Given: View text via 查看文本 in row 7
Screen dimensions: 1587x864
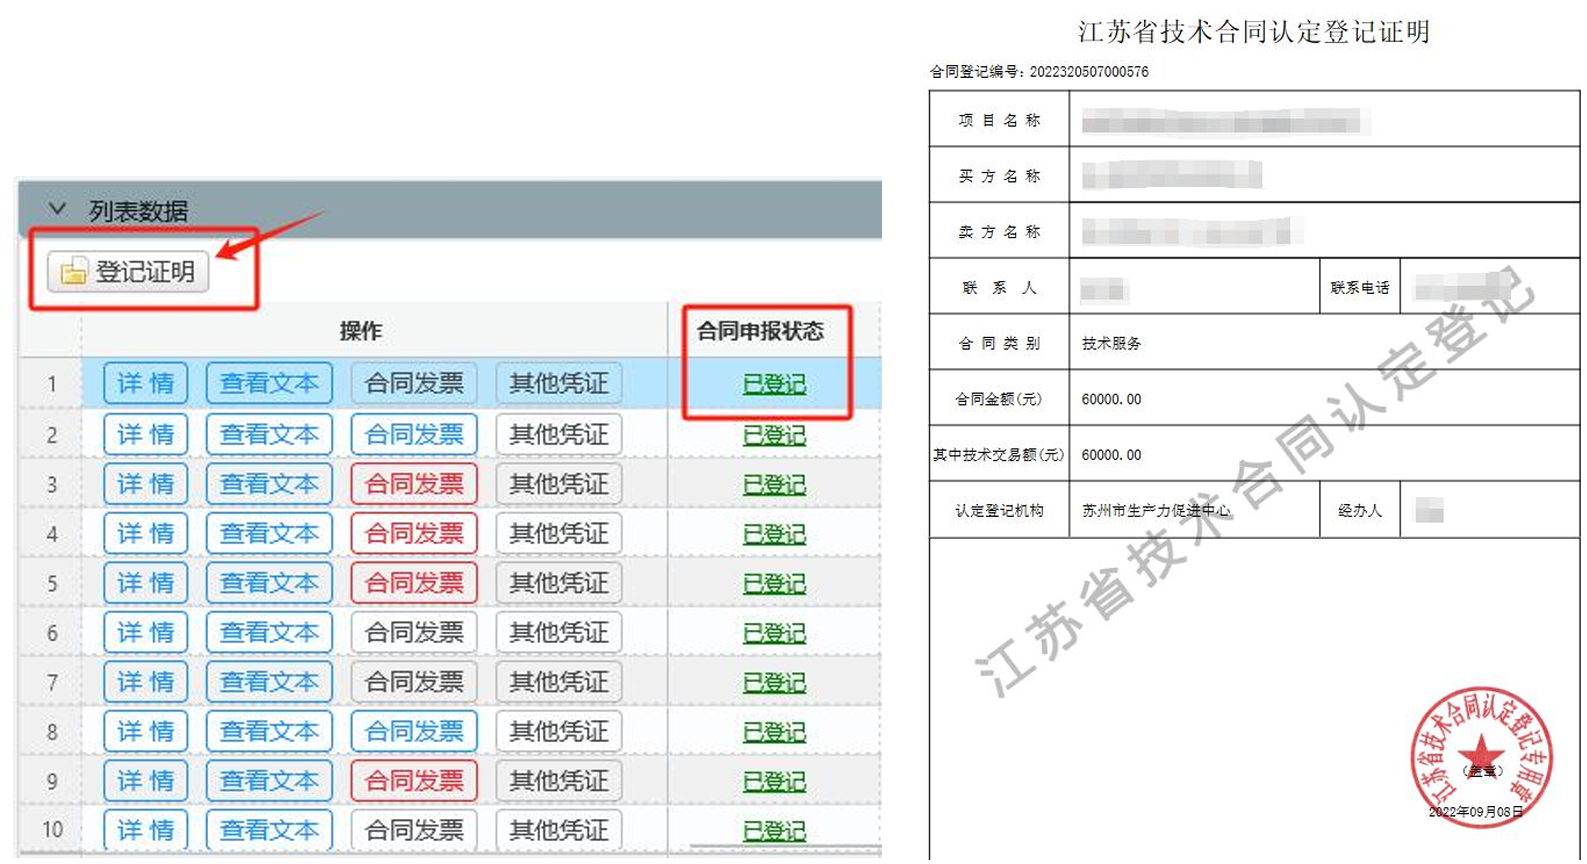Looking at the screenshot, I should coord(269,683).
